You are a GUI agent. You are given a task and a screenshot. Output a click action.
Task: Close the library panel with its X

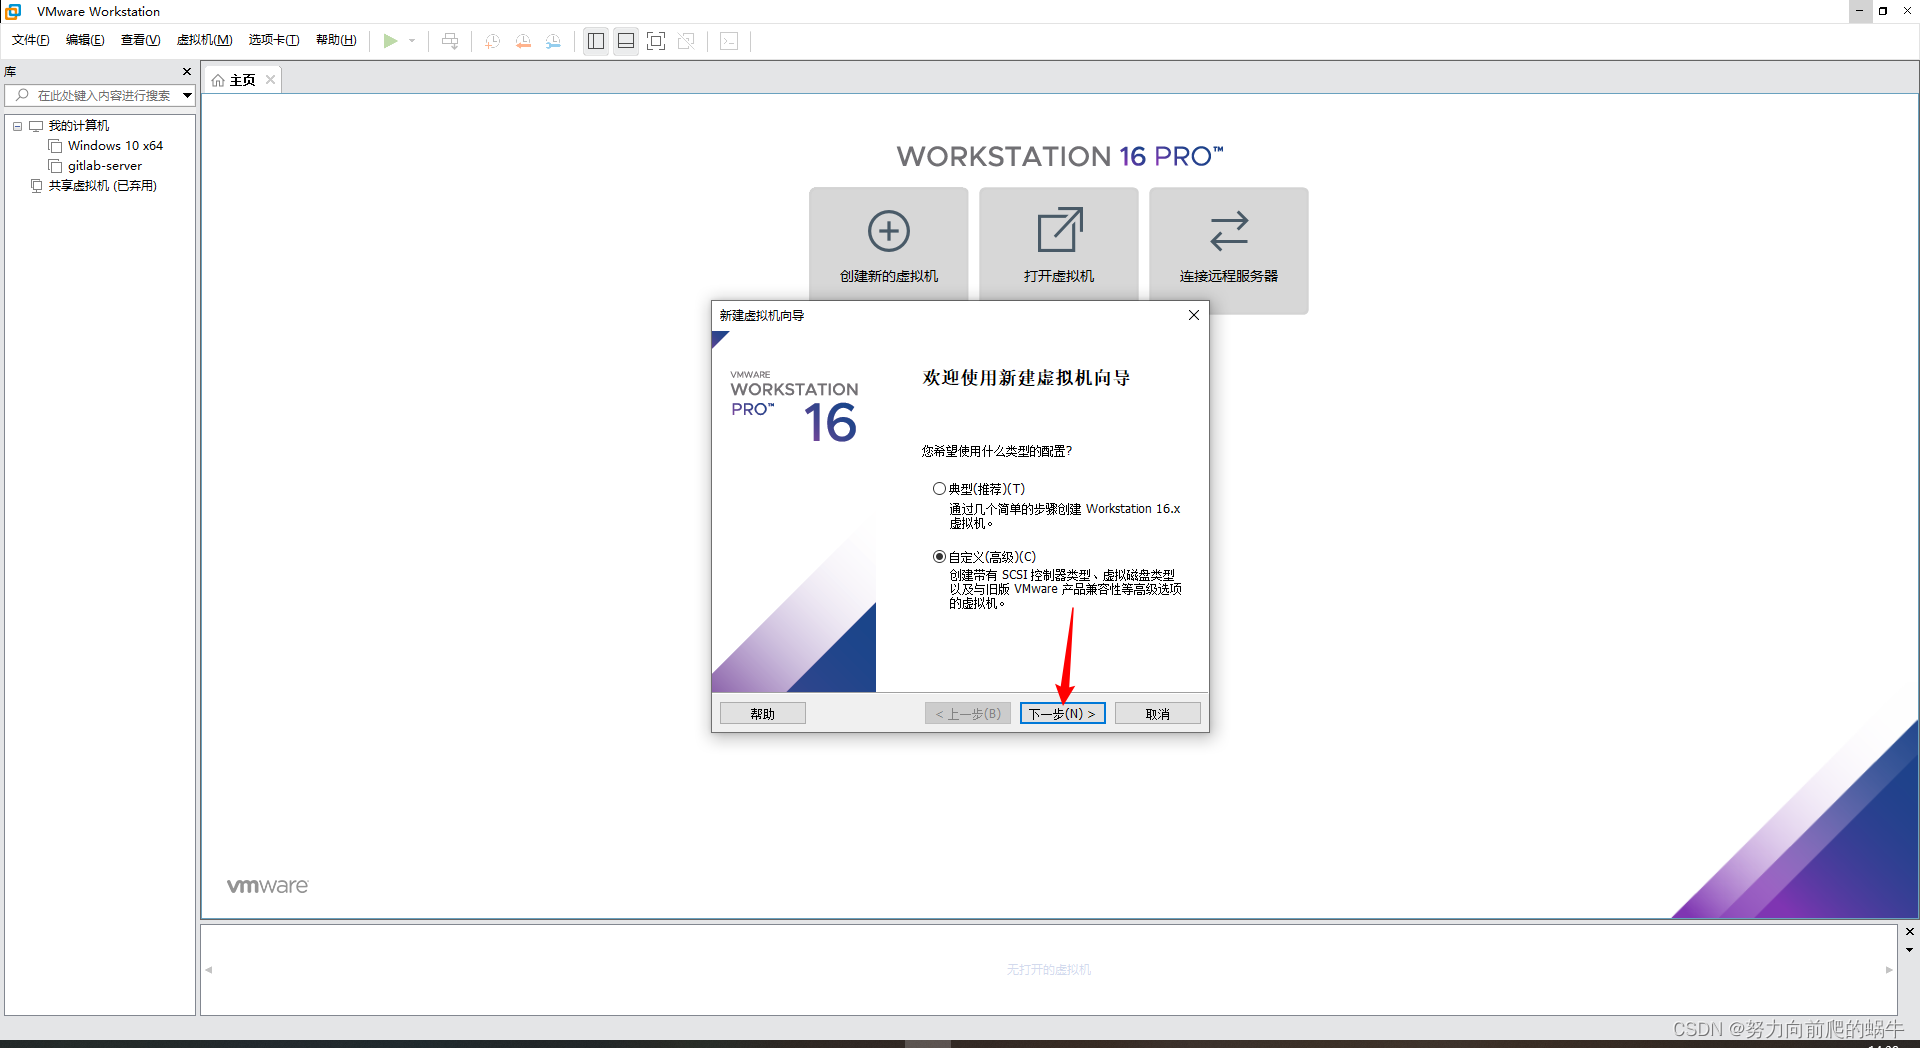[187, 71]
